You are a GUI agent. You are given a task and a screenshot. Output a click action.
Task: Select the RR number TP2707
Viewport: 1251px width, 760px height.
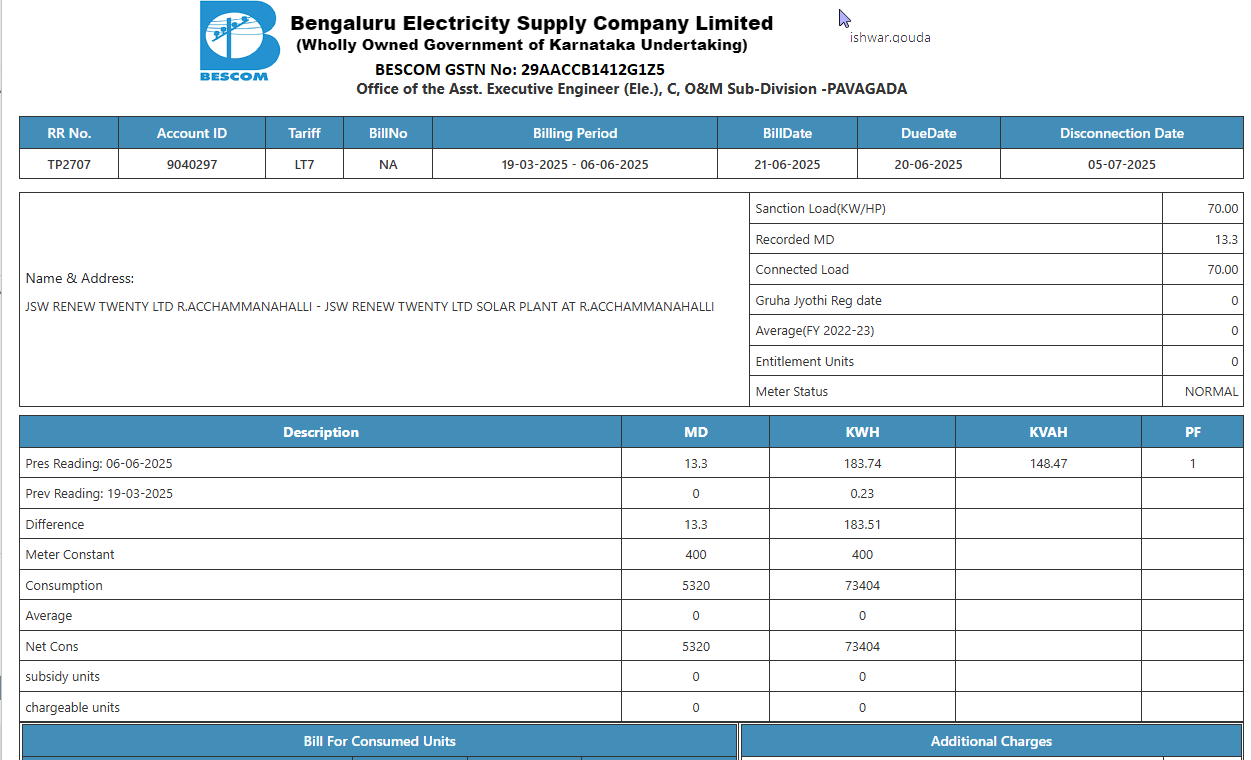[x=69, y=164]
